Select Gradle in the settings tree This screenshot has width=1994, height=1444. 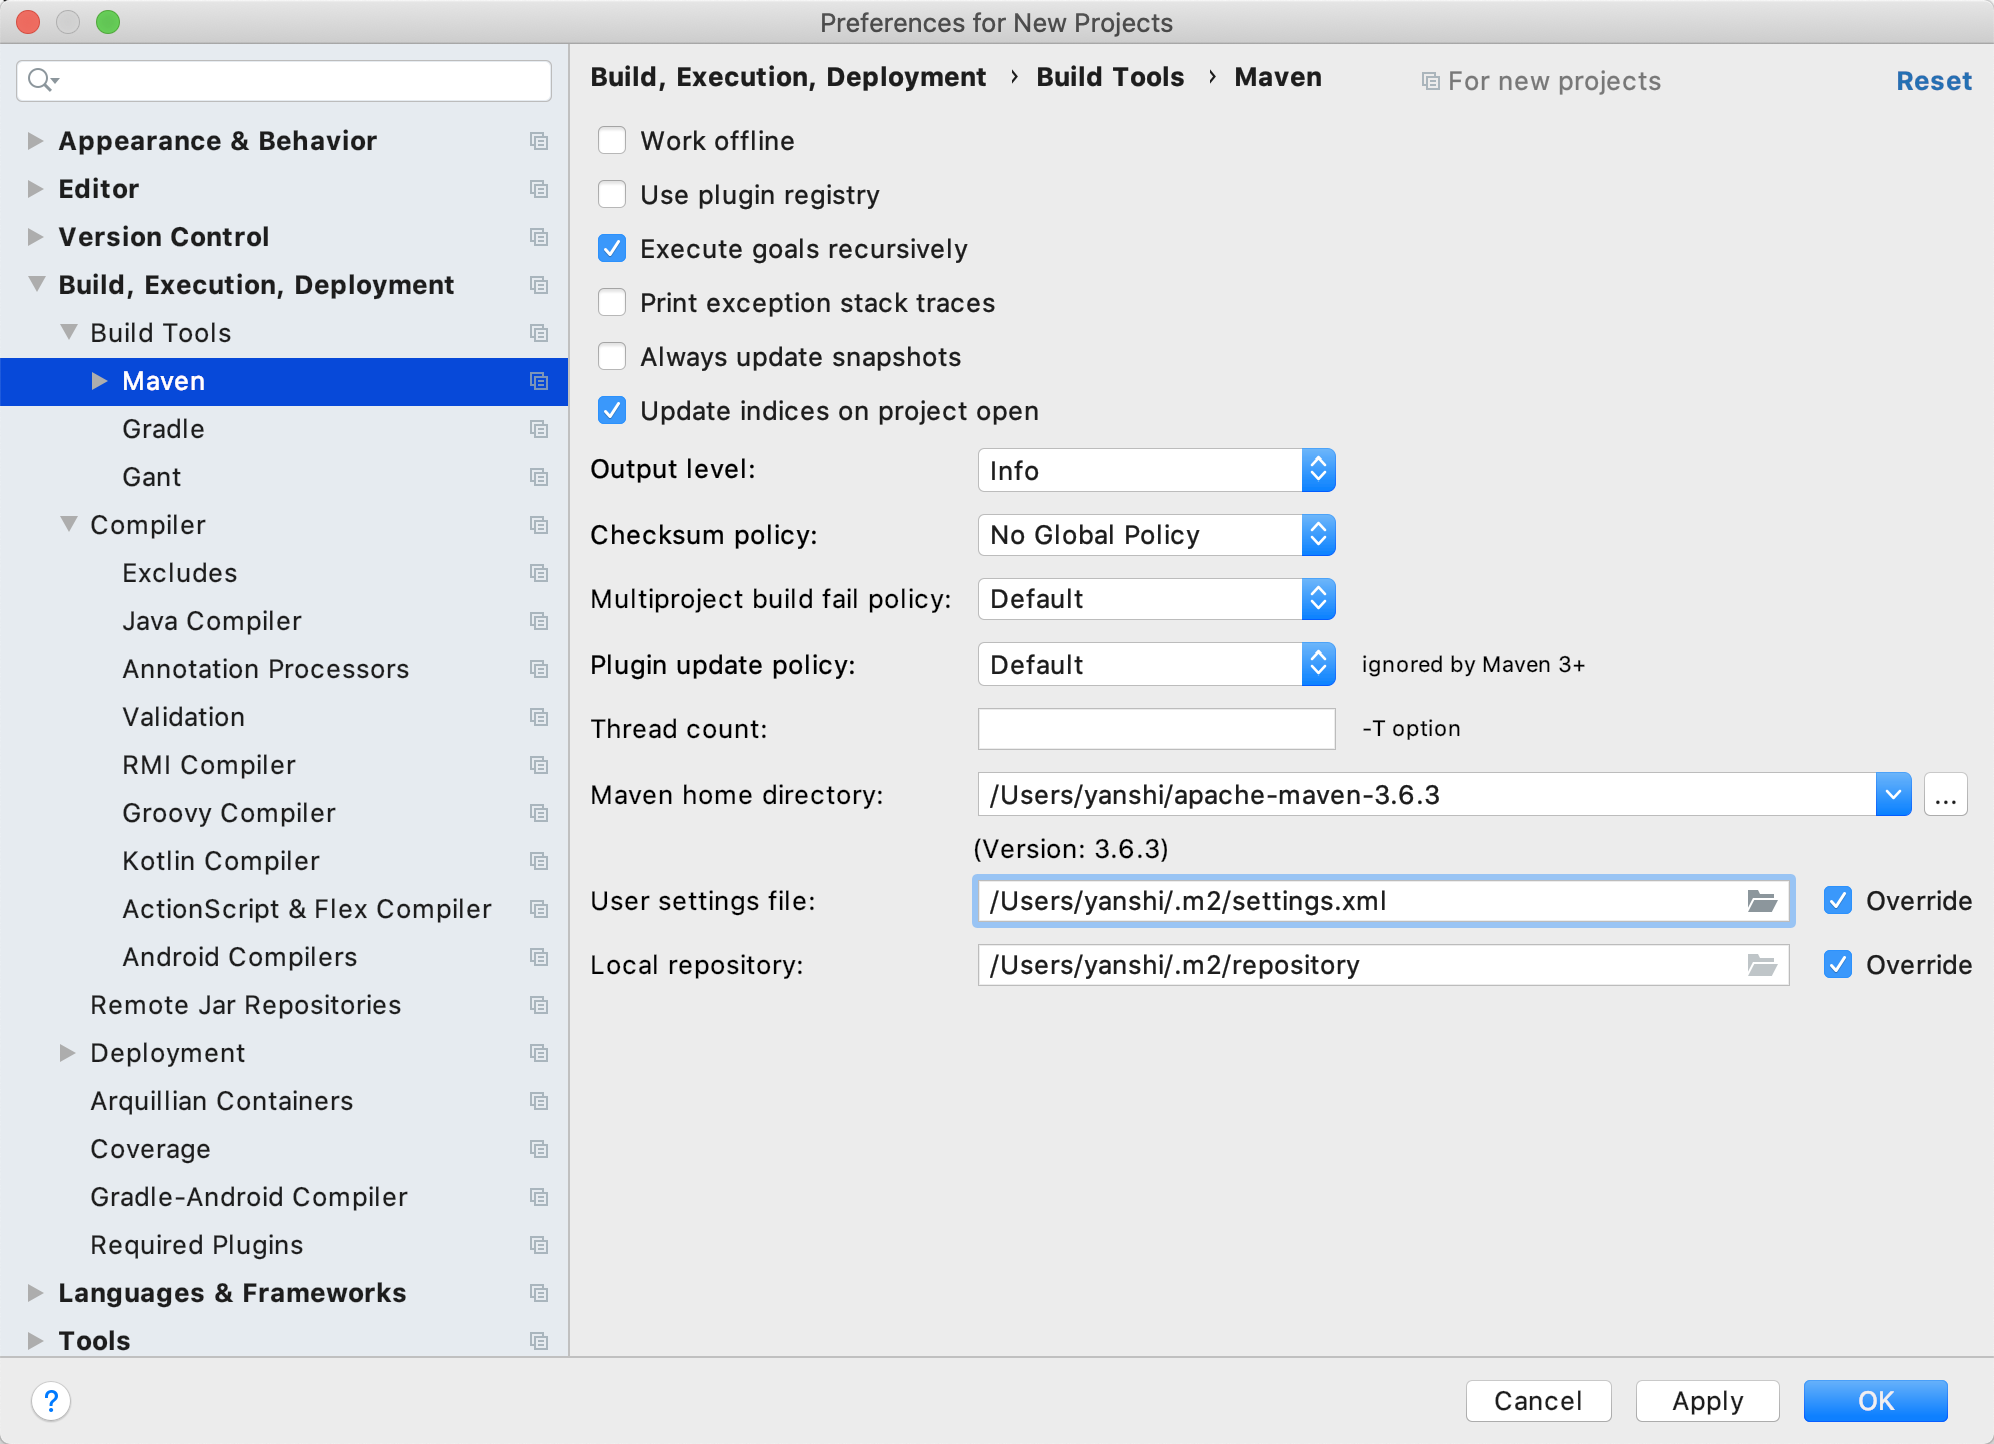pos(163,429)
